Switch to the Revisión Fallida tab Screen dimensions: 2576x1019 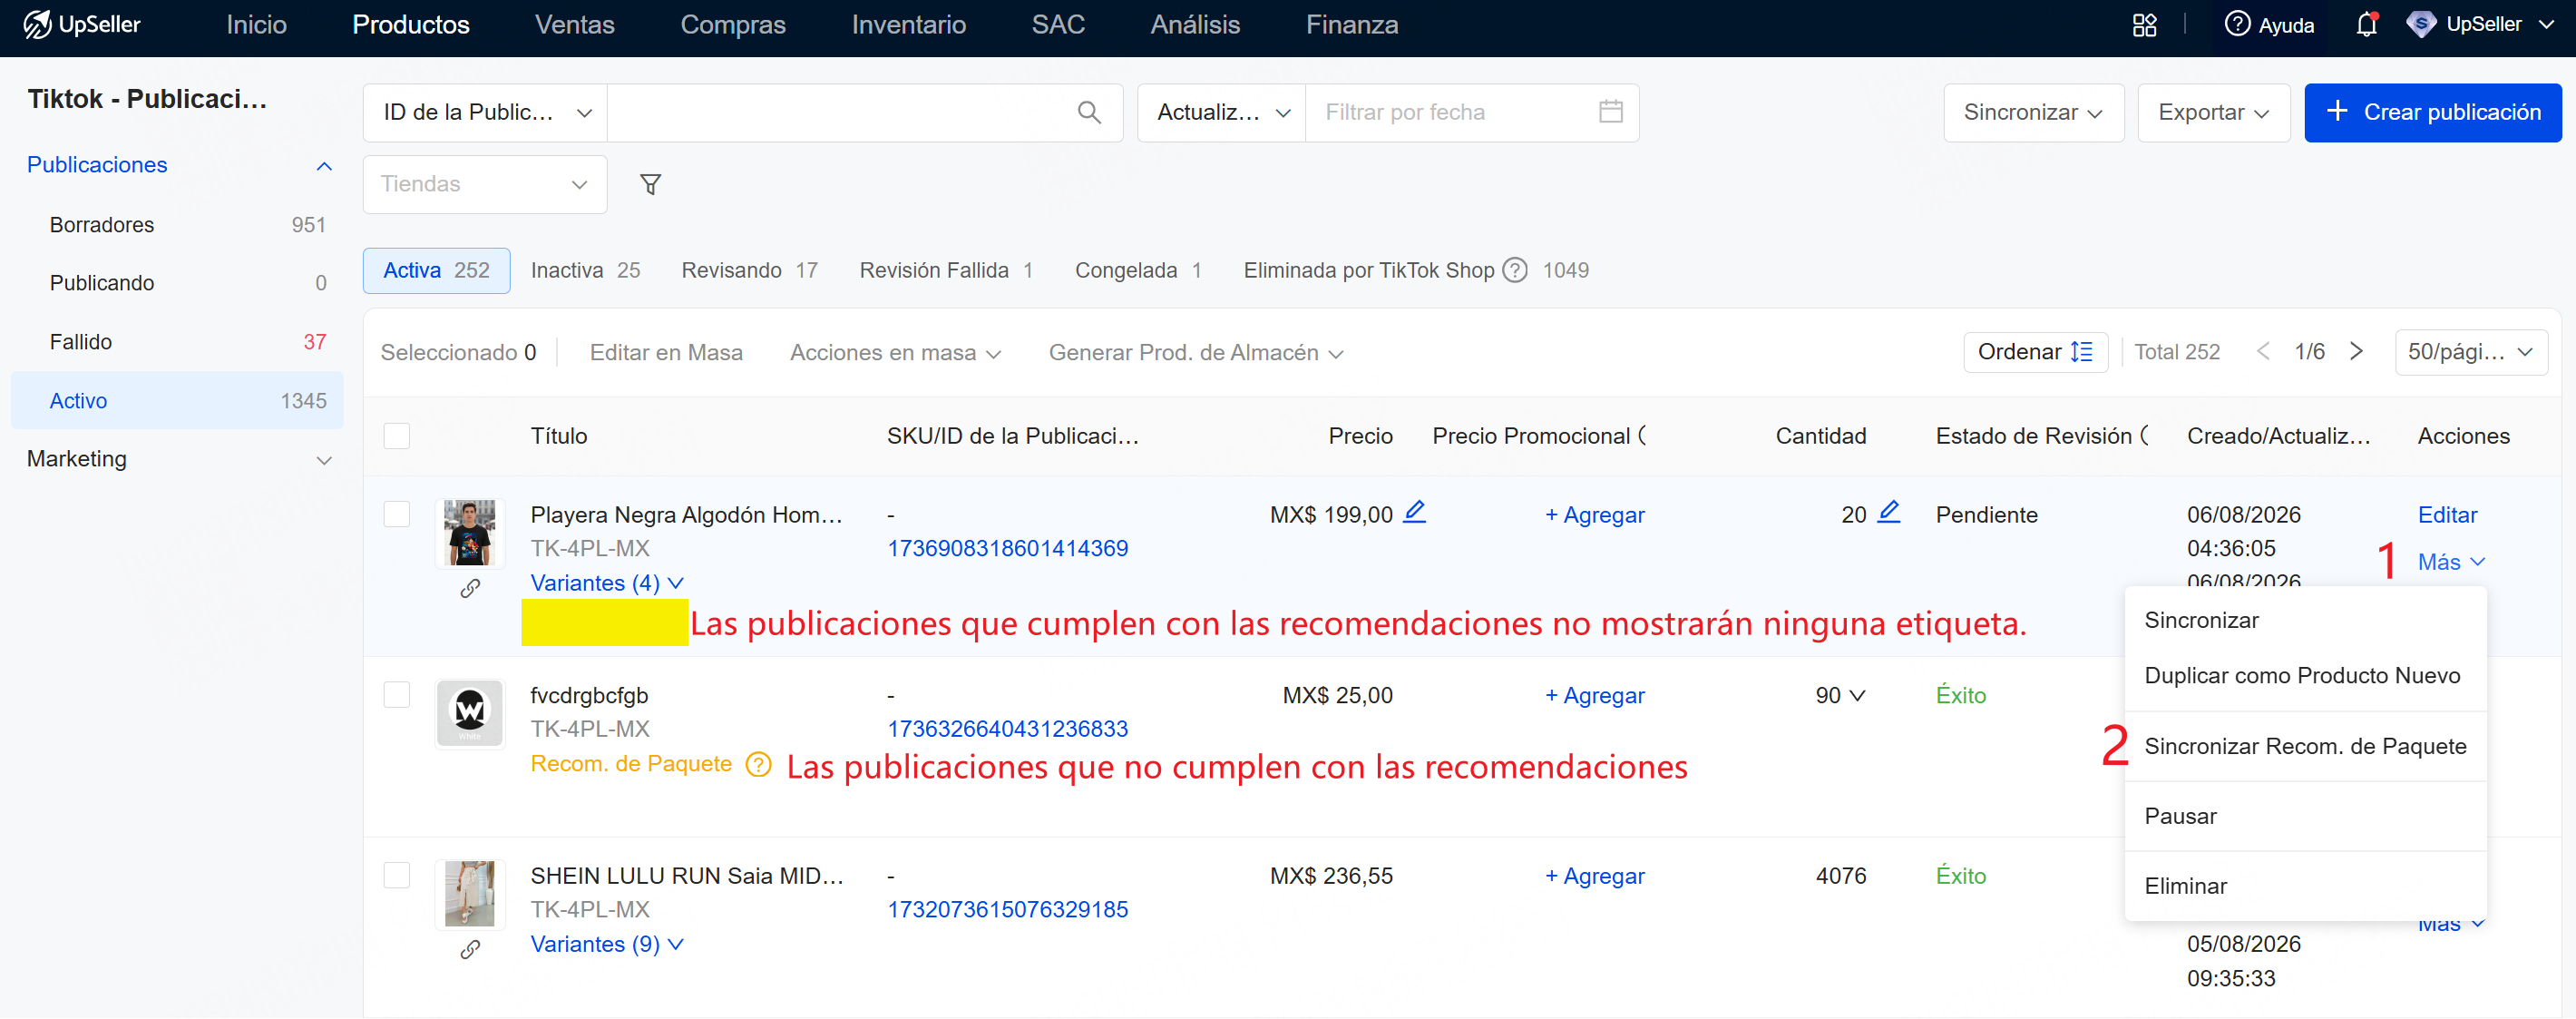pos(946,270)
